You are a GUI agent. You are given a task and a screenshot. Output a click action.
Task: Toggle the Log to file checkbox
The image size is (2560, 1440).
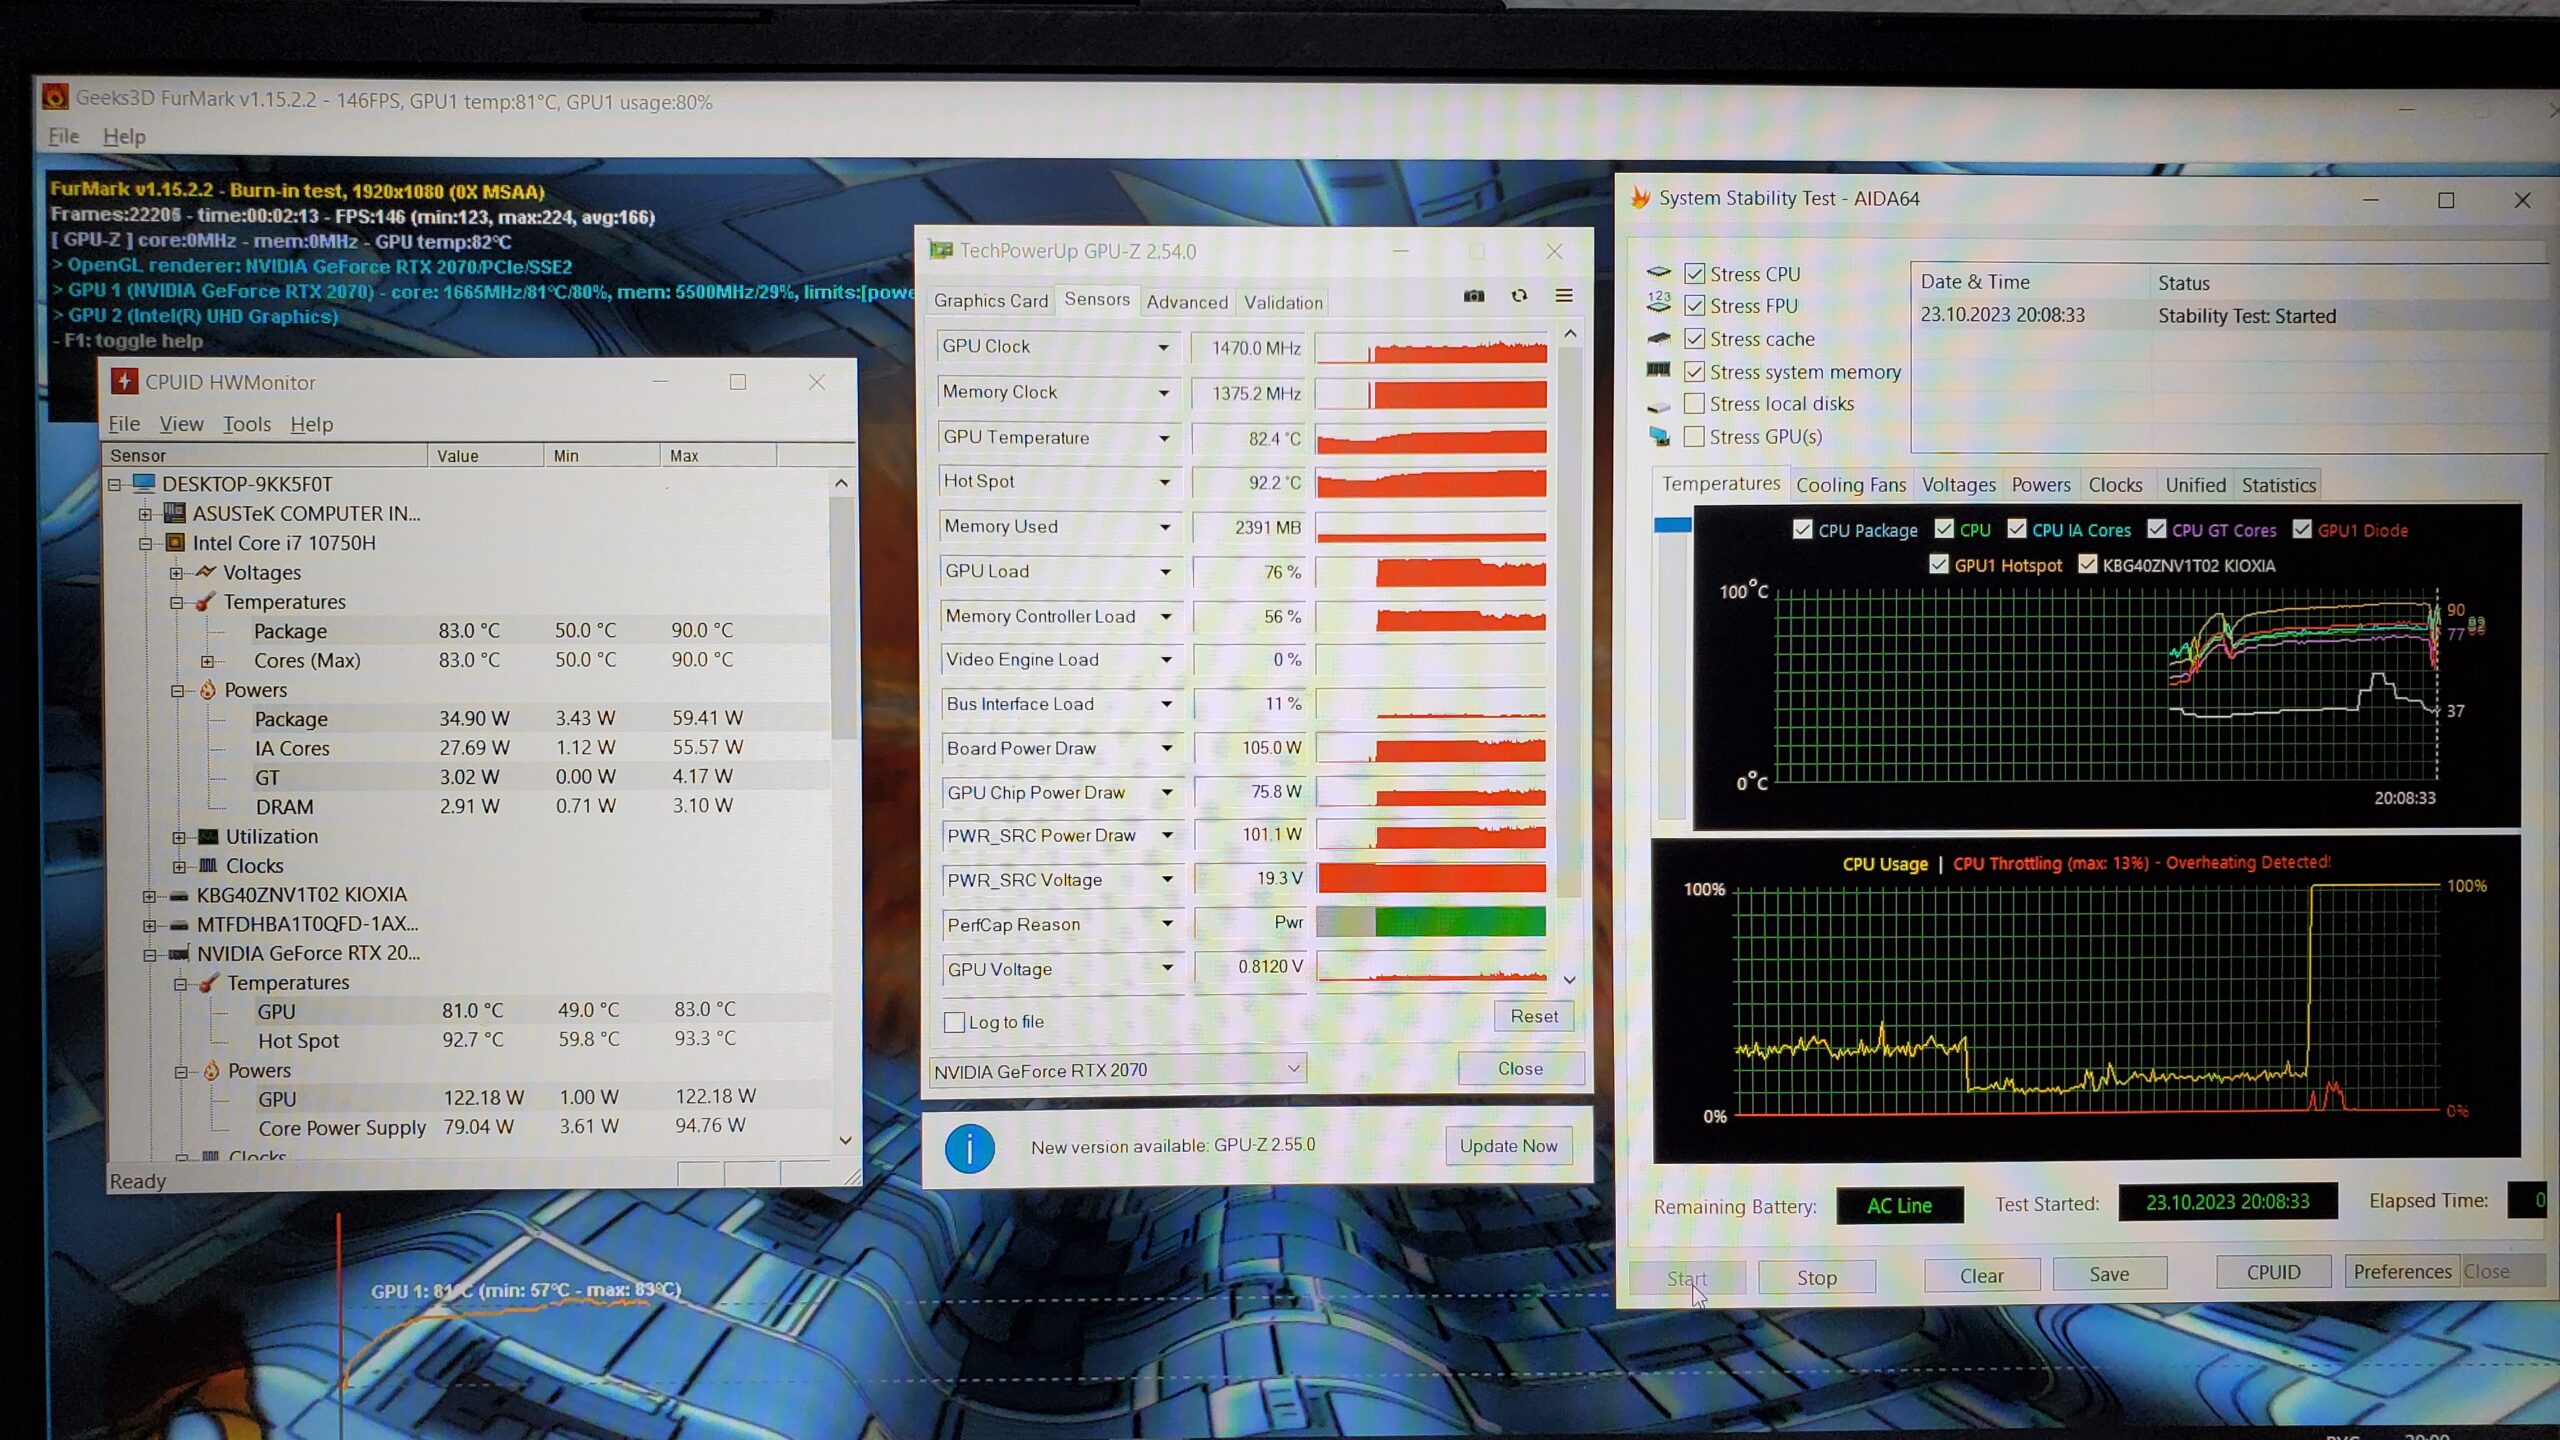coord(954,1022)
